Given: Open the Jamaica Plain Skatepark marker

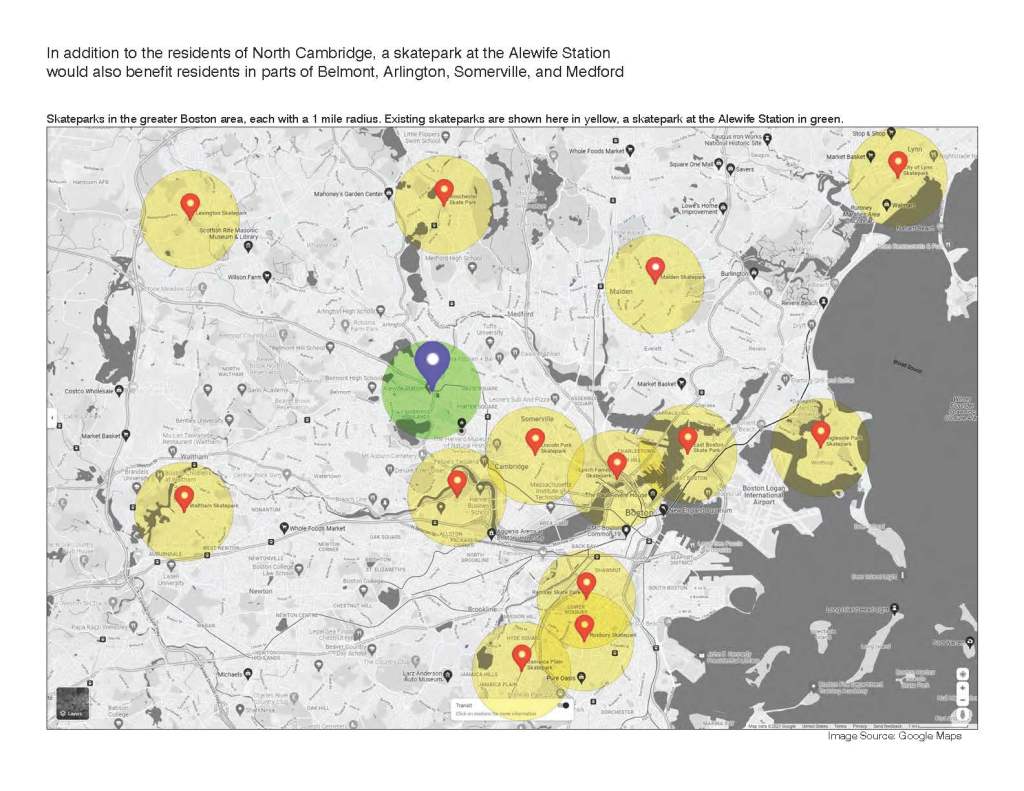Looking at the screenshot, I should [520, 655].
